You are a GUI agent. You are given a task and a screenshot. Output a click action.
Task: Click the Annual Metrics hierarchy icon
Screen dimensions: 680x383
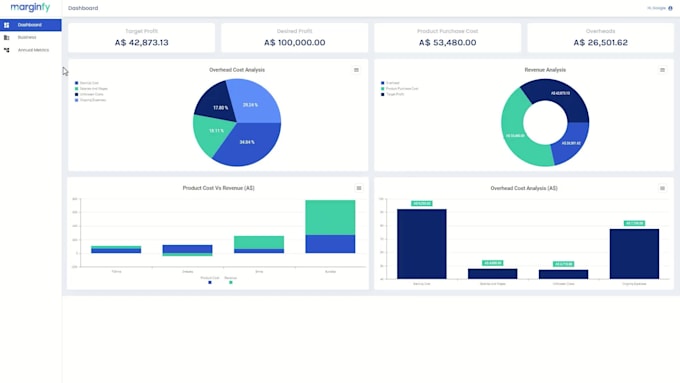[7, 50]
